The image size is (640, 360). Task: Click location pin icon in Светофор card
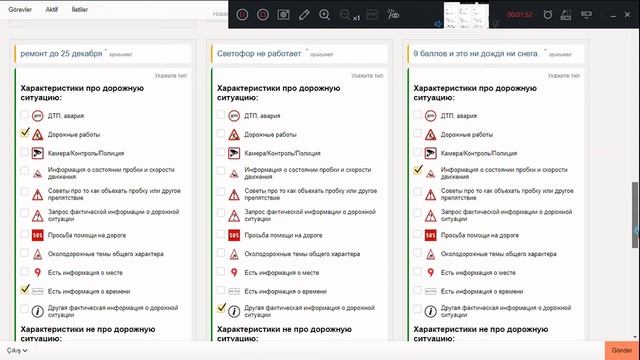[234, 273]
